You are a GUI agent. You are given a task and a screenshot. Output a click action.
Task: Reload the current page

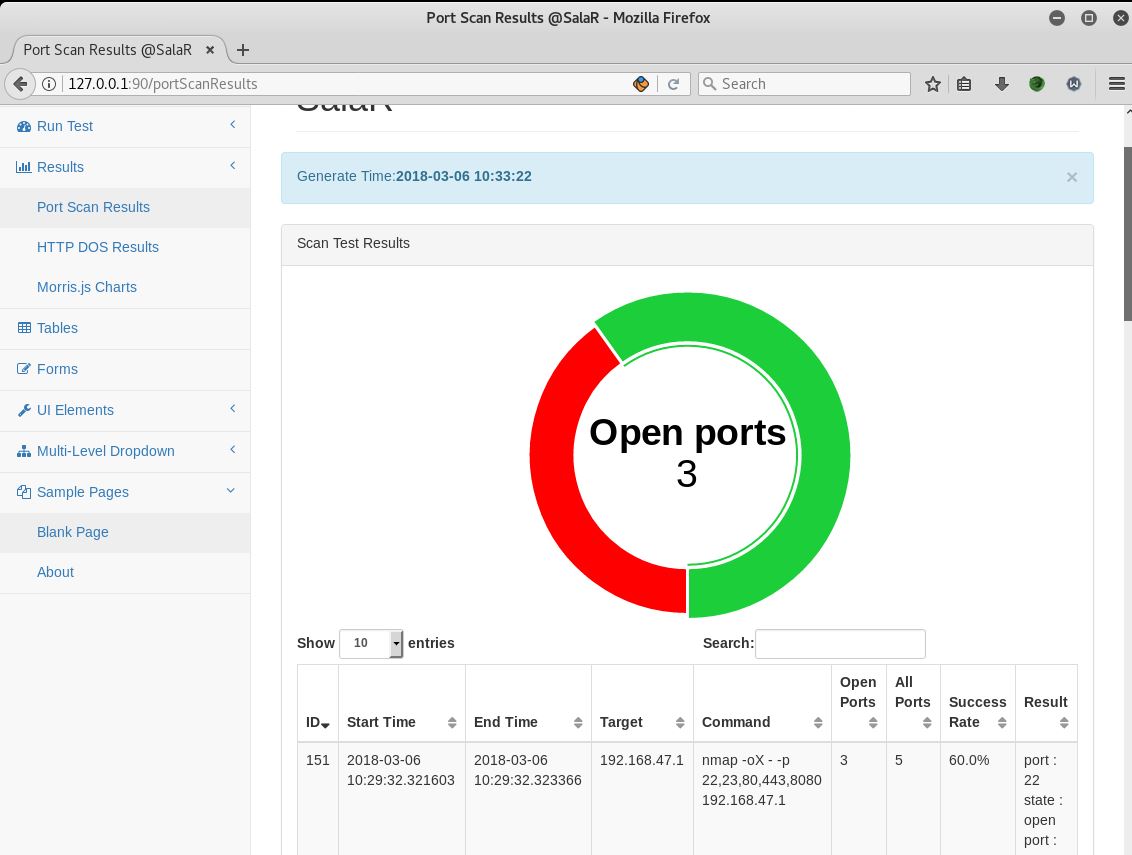(x=674, y=84)
